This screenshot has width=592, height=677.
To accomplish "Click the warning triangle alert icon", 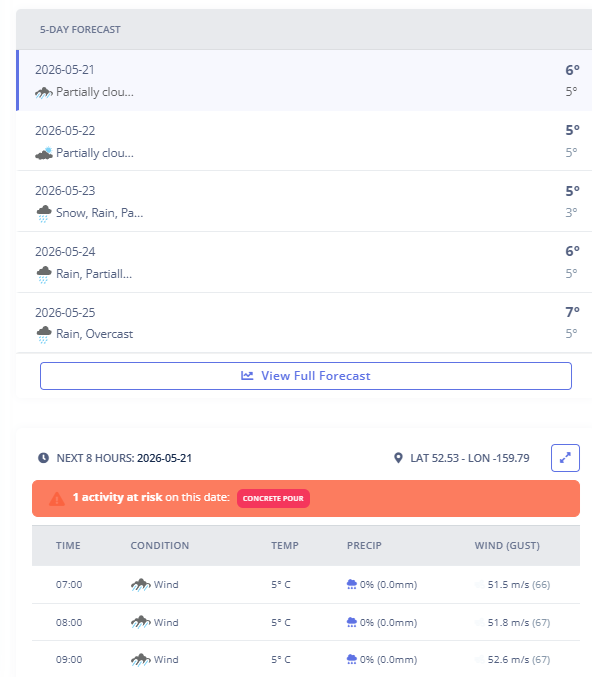I will coord(57,499).
